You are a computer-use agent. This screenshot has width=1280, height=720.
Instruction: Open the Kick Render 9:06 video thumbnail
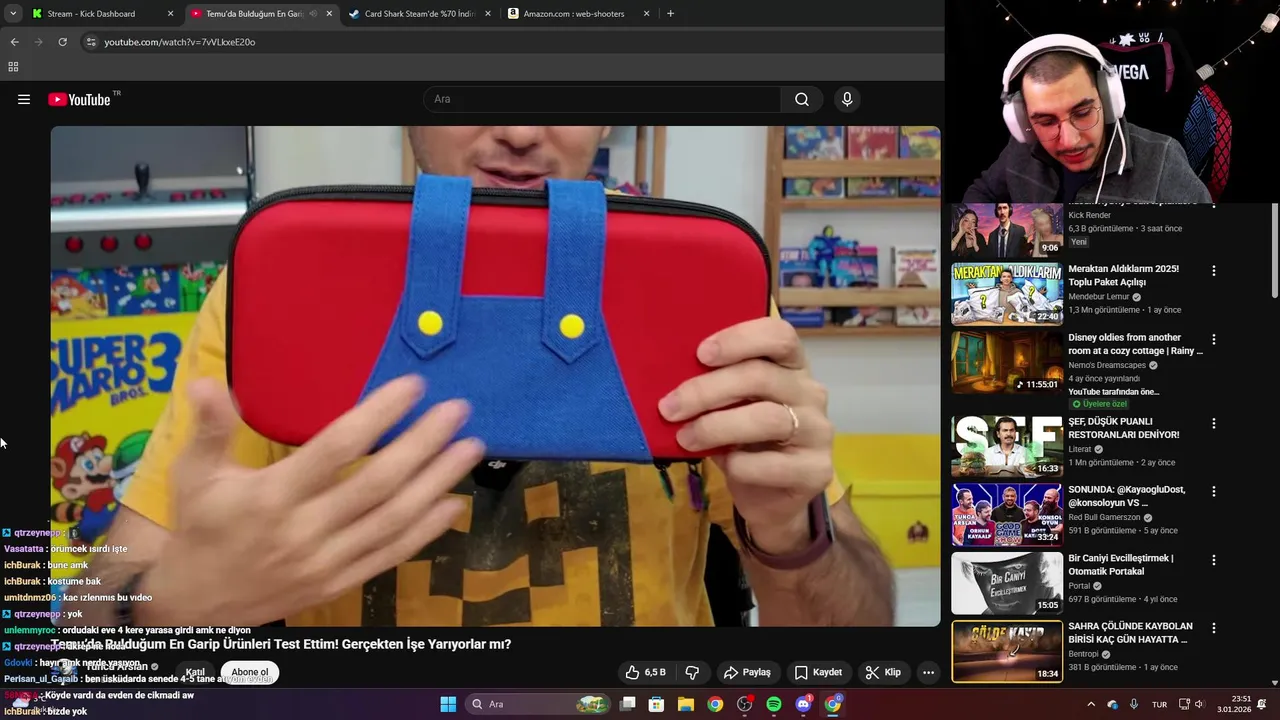[x=1007, y=230]
